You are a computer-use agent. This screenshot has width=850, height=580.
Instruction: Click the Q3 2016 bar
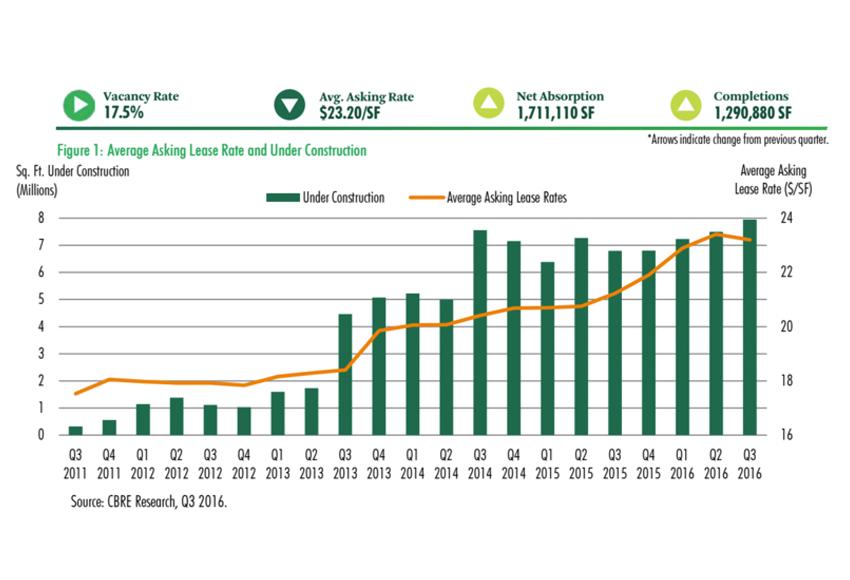[x=750, y=327]
